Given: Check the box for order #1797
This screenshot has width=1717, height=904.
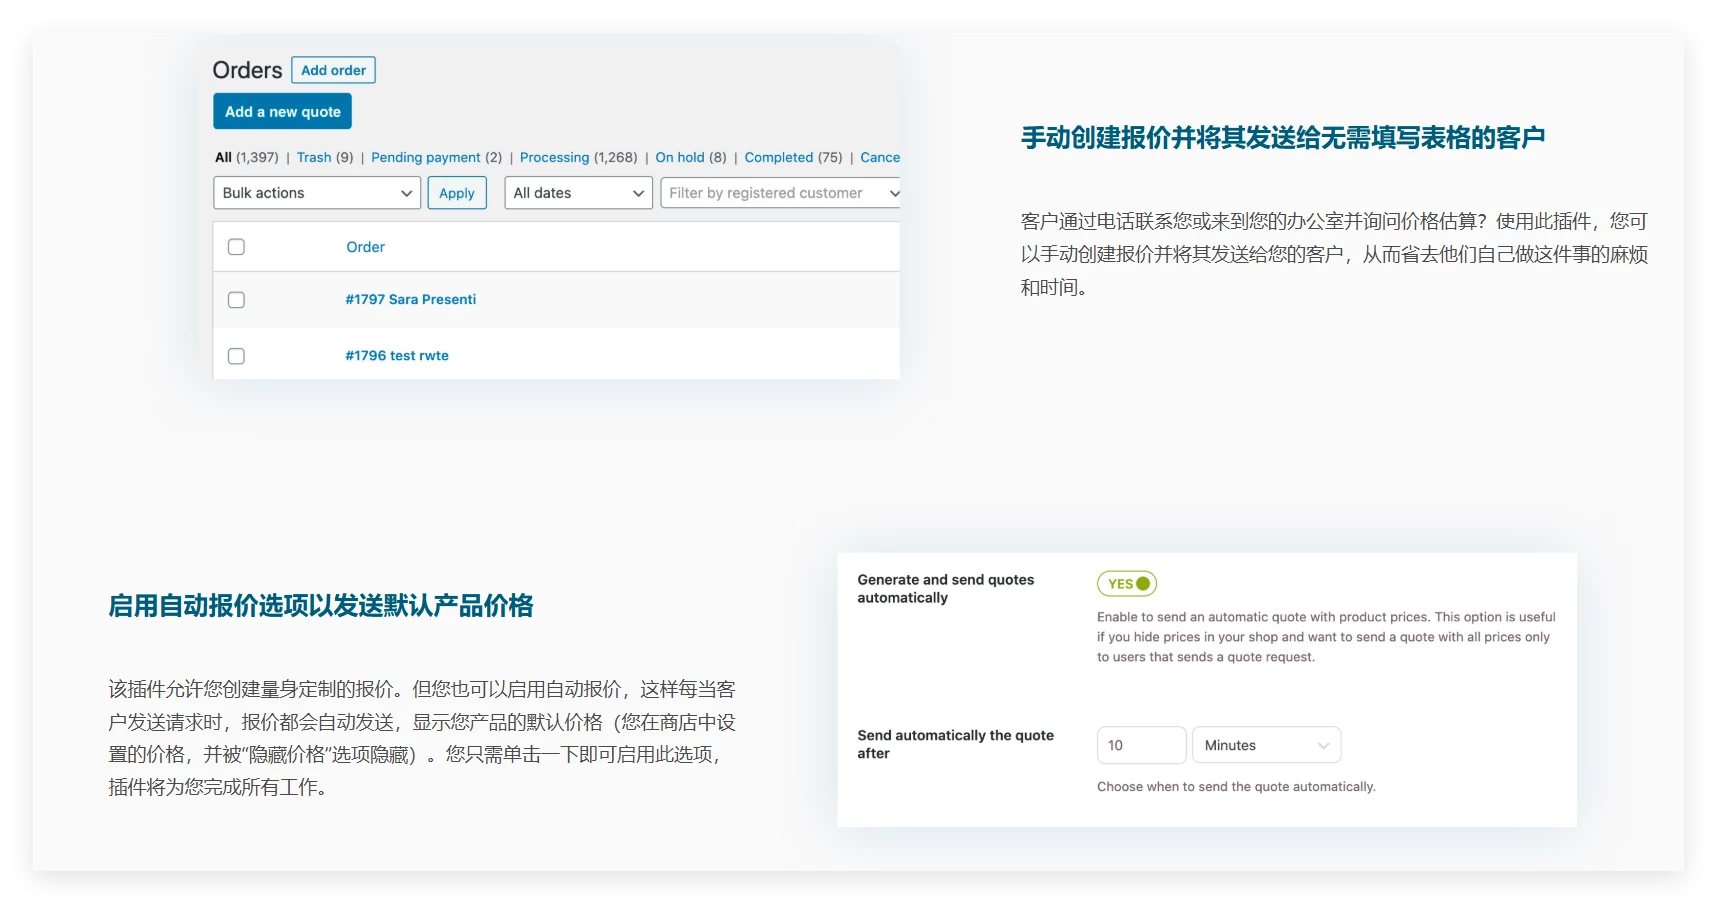Looking at the screenshot, I should [x=236, y=300].
